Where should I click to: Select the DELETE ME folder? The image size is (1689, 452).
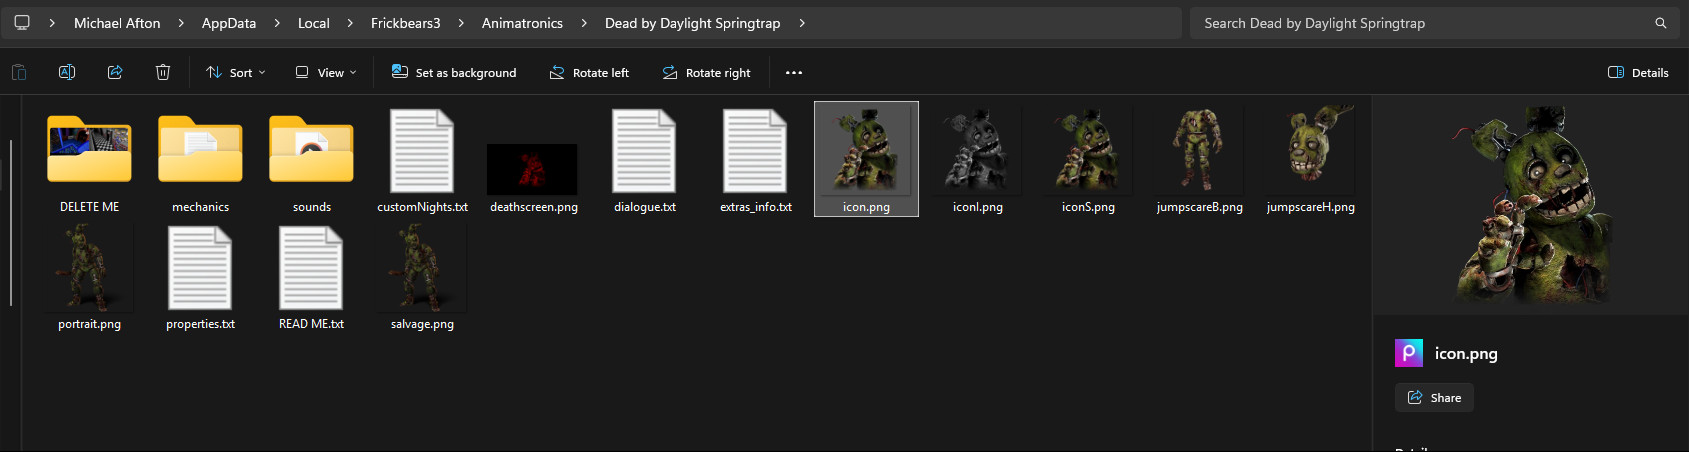(x=89, y=160)
